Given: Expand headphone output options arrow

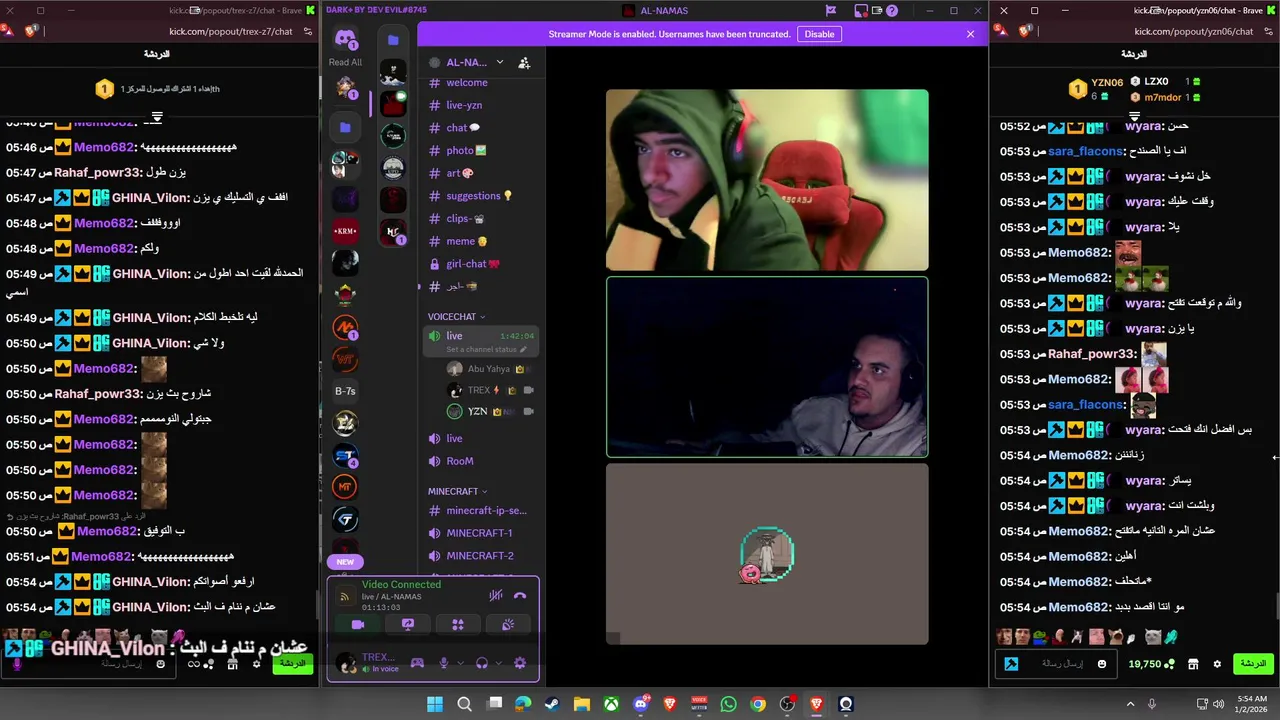Looking at the screenshot, I should pyautogui.click(x=497, y=663).
